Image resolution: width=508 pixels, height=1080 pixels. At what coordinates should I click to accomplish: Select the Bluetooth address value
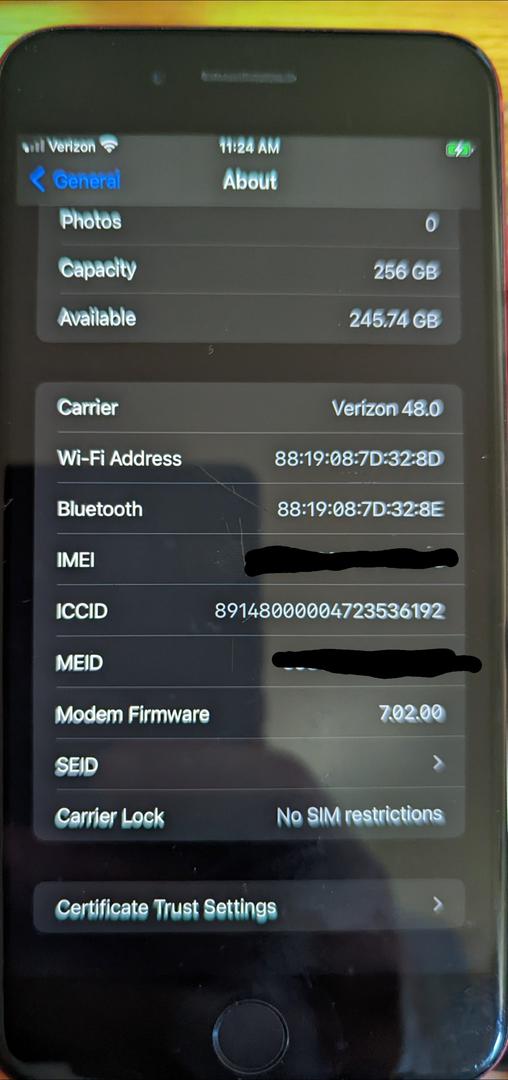coord(361,510)
